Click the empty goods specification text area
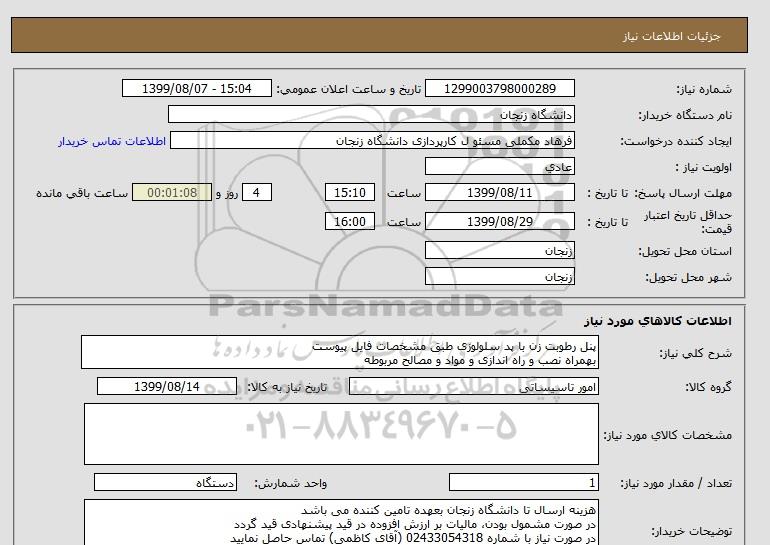This screenshot has height=545, width=770. coord(341,434)
